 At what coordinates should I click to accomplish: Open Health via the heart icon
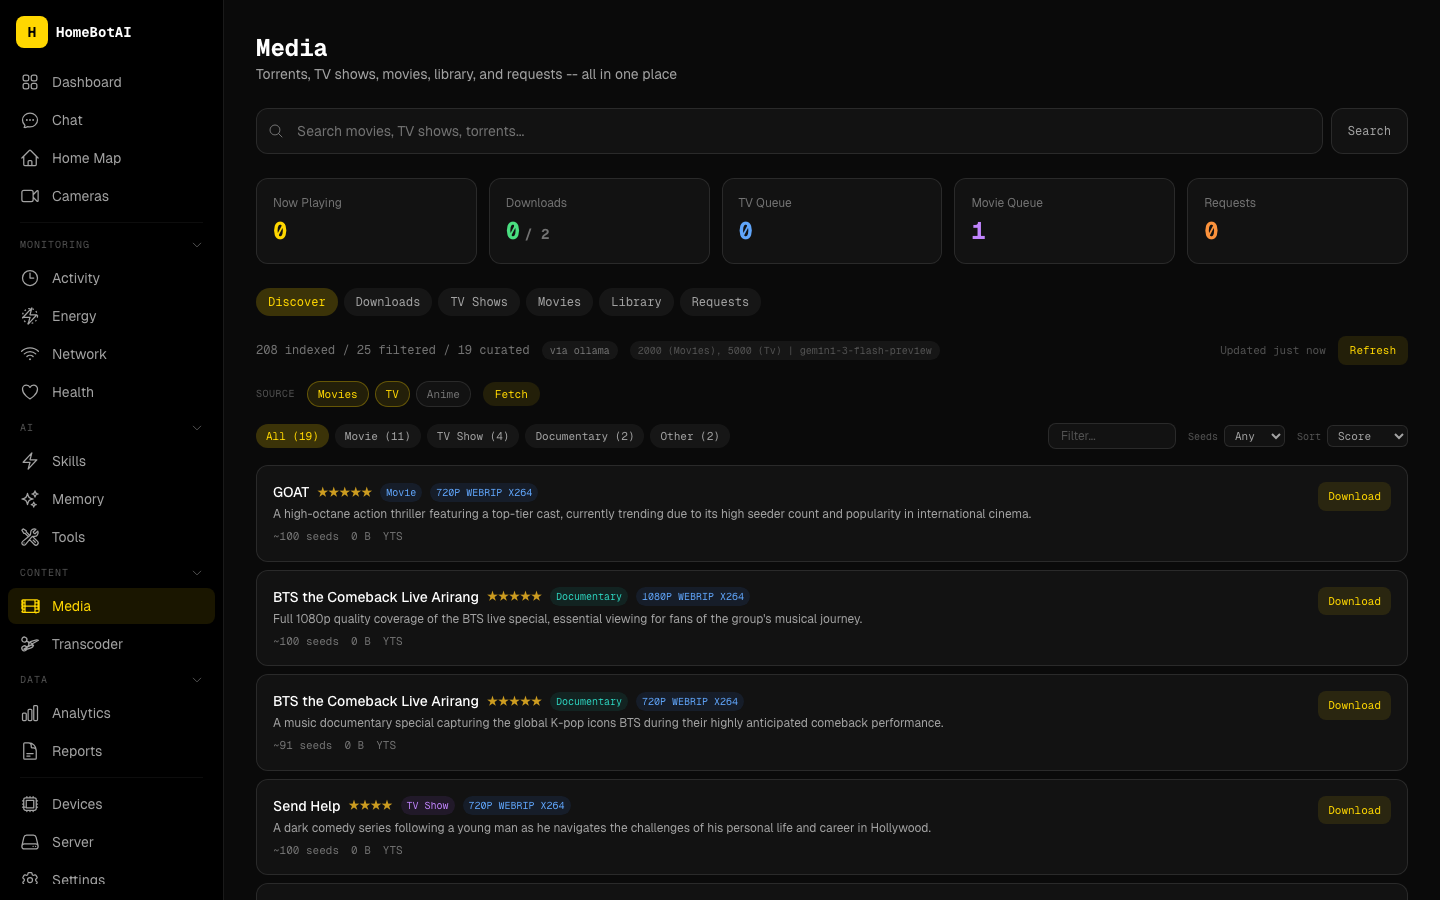click(x=30, y=392)
